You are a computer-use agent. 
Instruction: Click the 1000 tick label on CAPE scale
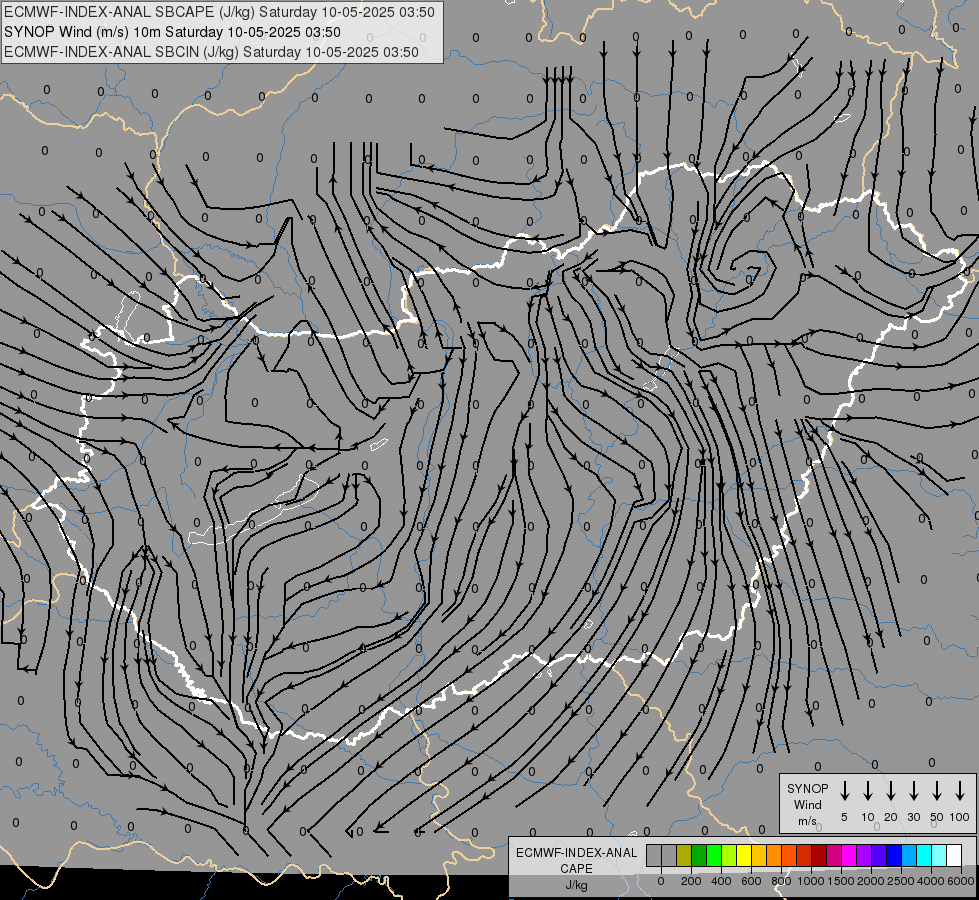(811, 881)
